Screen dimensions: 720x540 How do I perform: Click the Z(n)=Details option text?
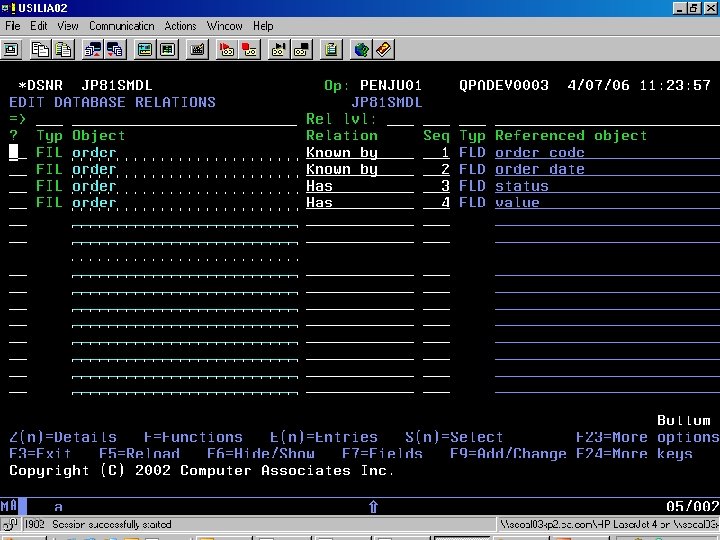click(x=63, y=437)
